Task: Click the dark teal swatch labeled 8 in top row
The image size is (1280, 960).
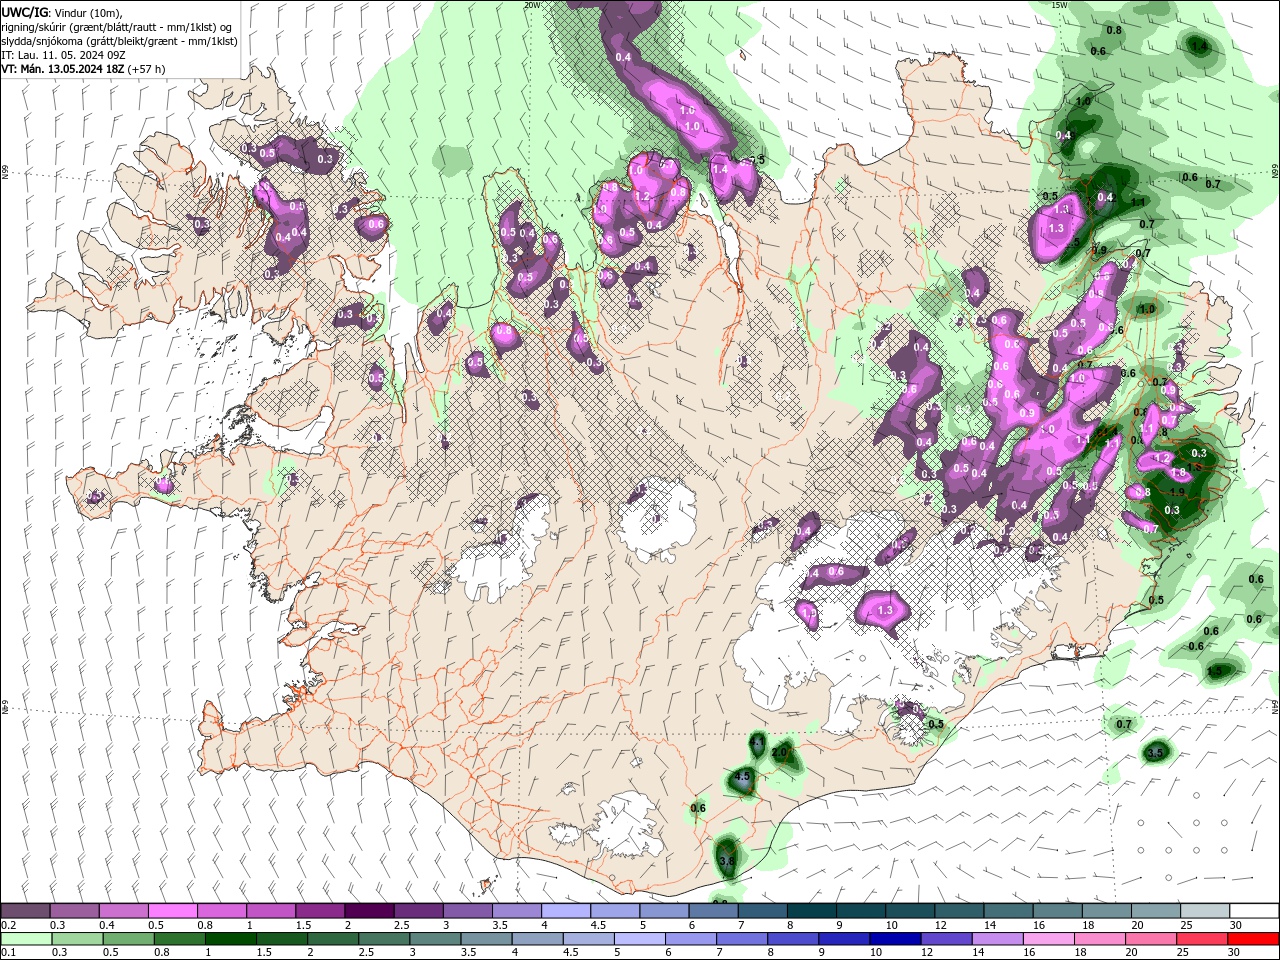Action: pyautogui.click(x=811, y=911)
